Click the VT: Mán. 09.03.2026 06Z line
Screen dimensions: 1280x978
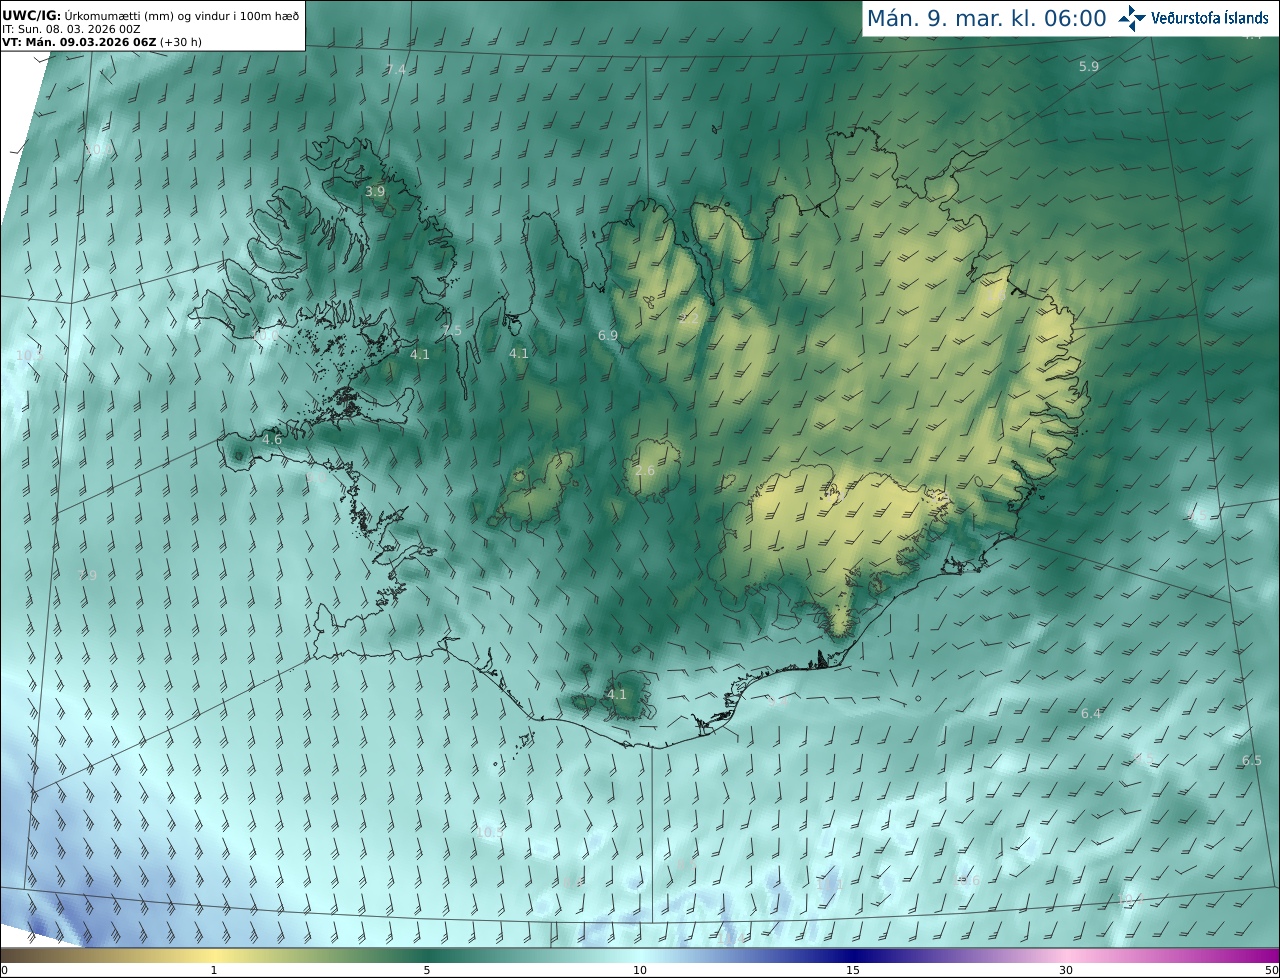[102, 42]
